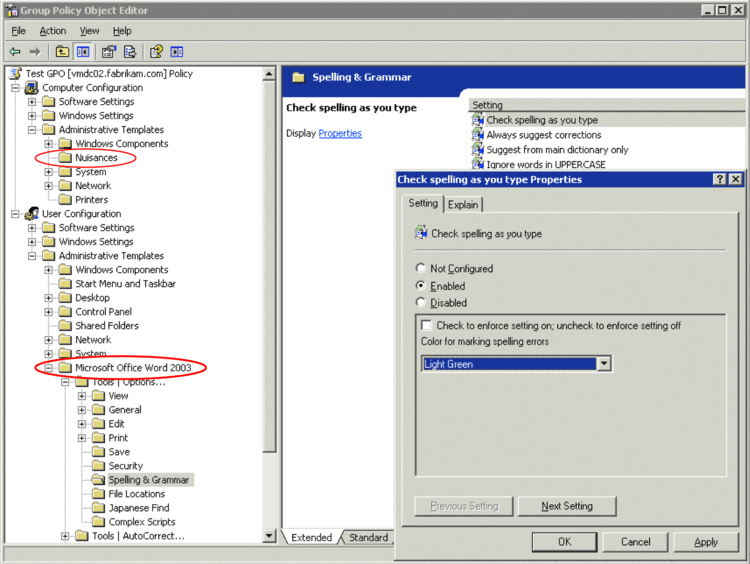Click the Setting column header
This screenshot has width=750, height=564.
(x=607, y=105)
